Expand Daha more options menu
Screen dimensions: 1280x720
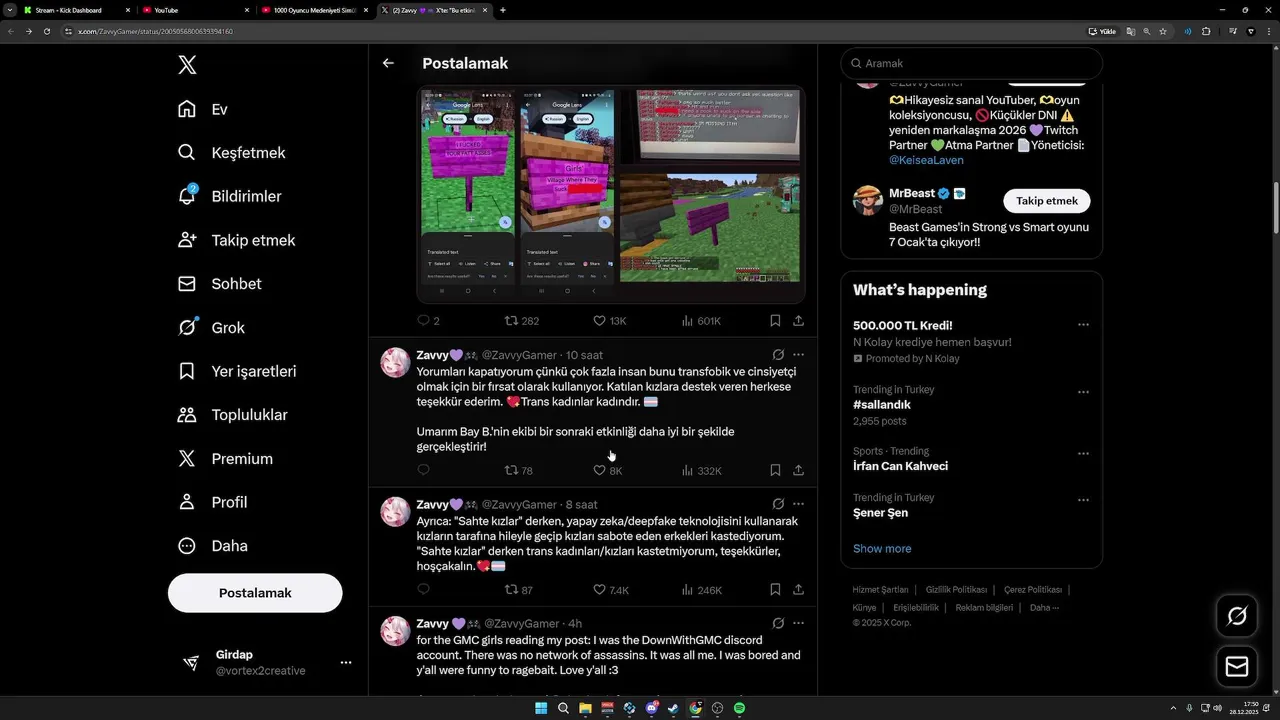(212, 546)
